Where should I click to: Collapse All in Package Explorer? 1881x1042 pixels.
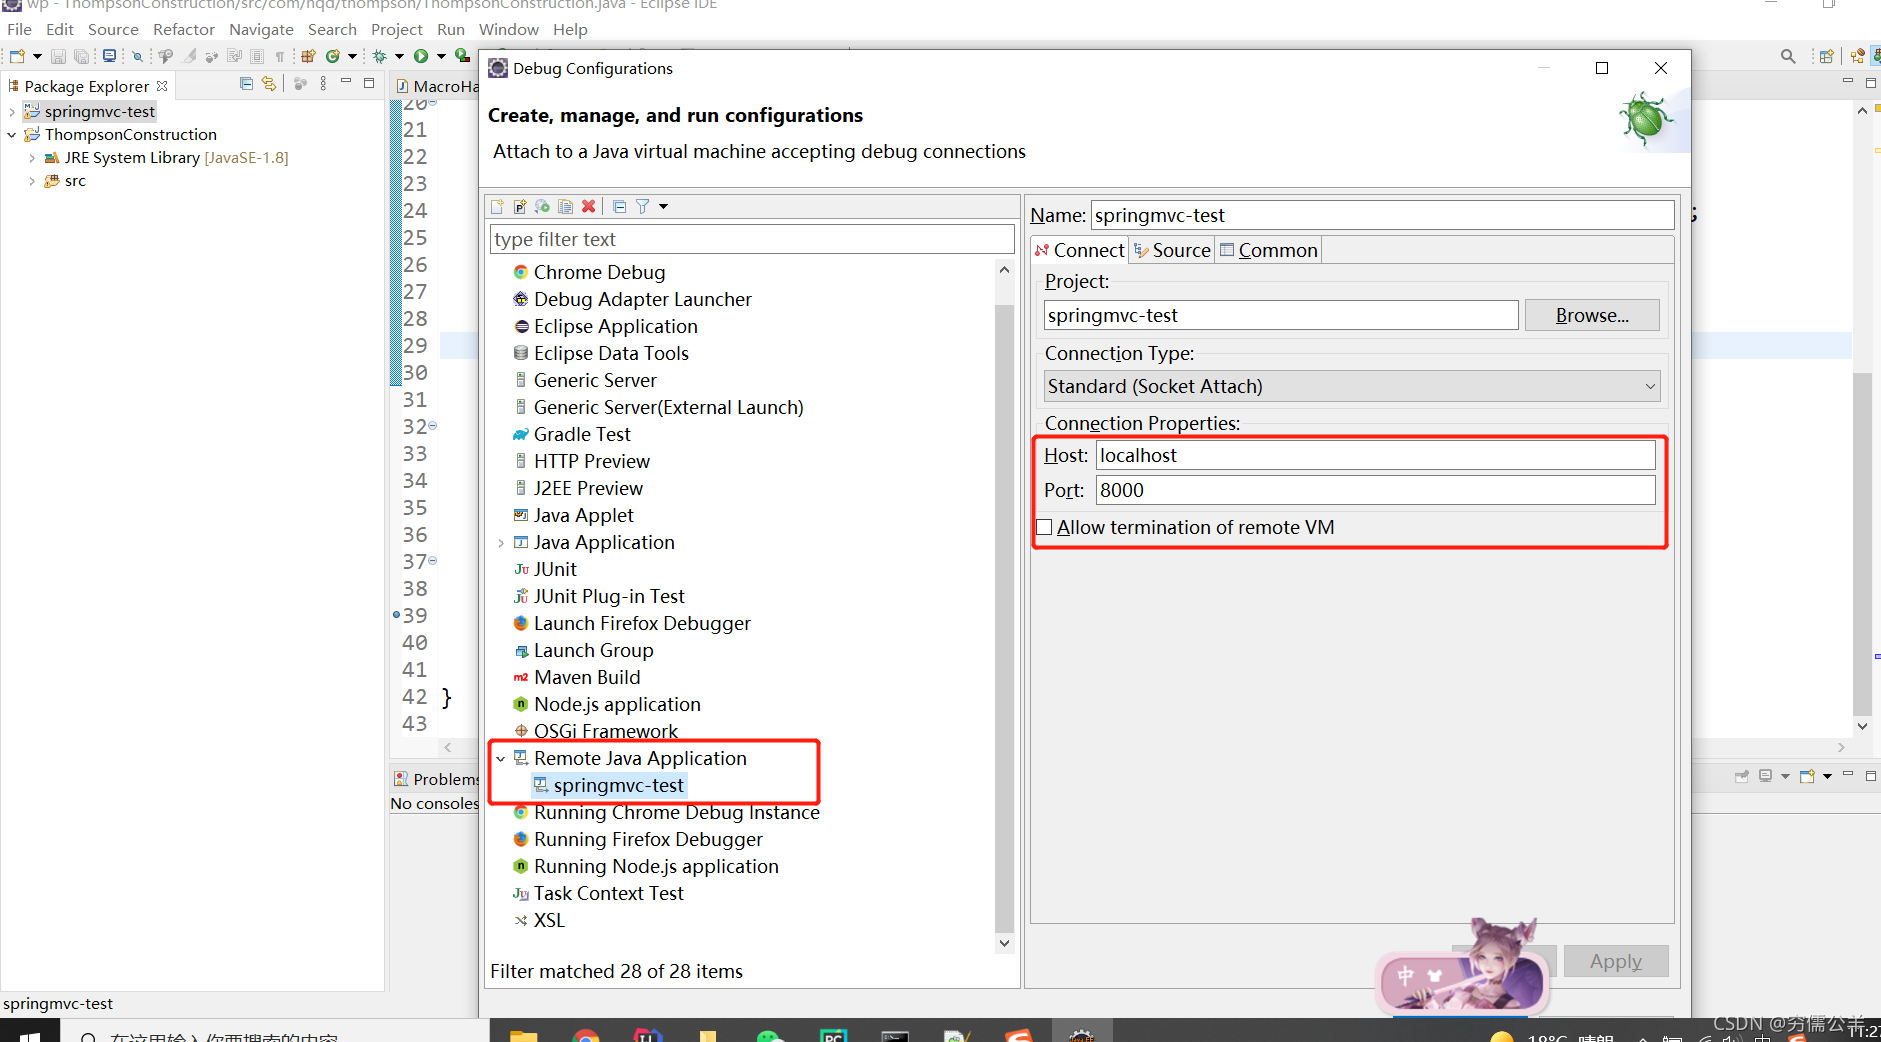246,84
